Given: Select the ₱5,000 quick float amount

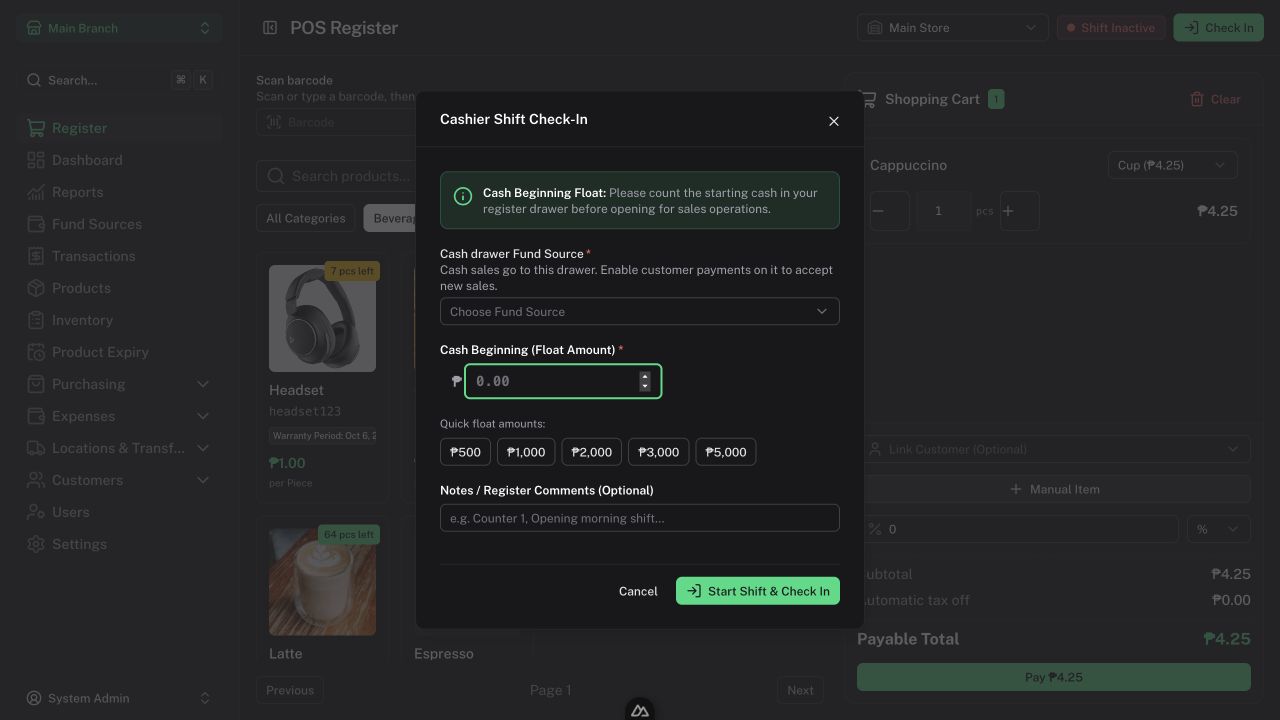Looking at the screenshot, I should (x=726, y=452).
